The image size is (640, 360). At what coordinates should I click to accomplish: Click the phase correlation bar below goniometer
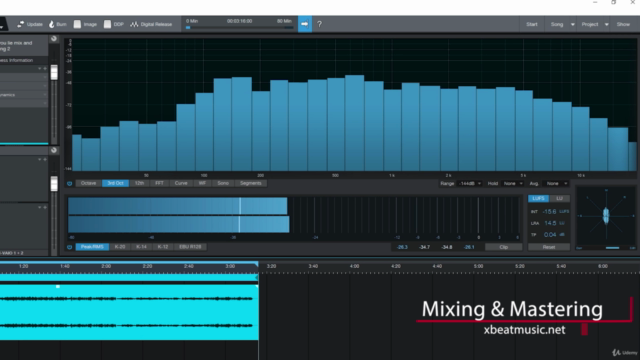606,248
